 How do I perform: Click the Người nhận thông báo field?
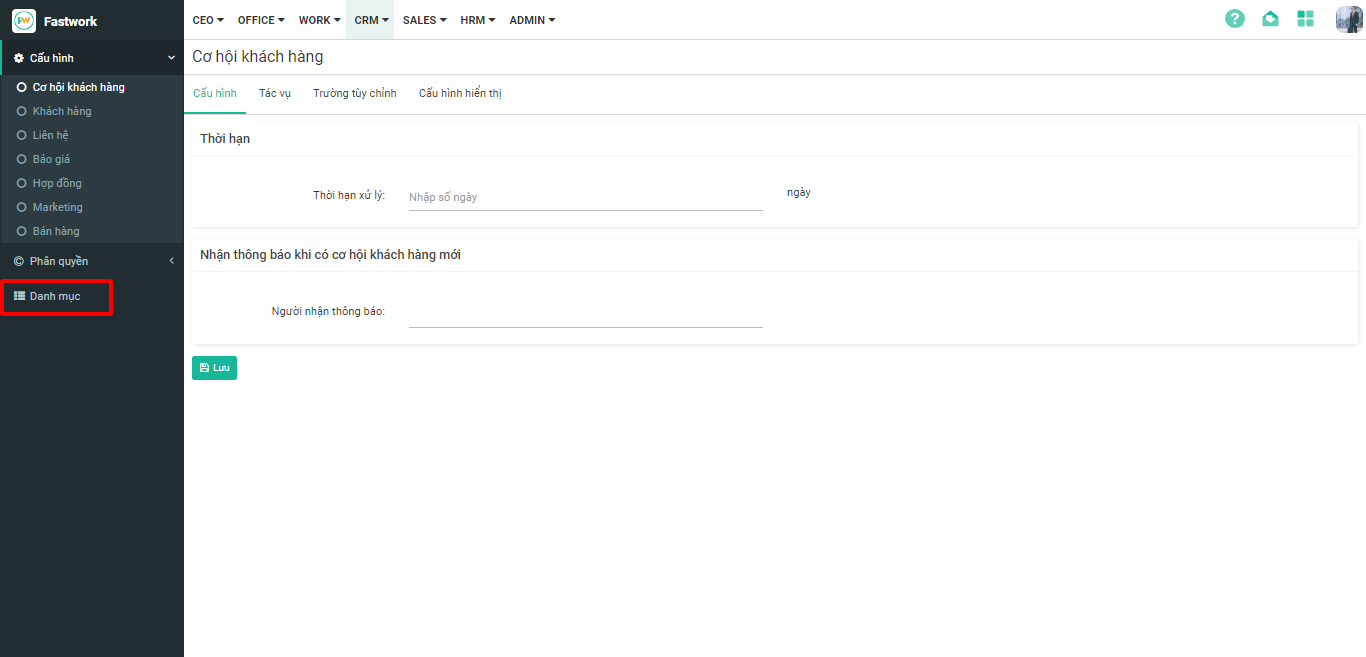pos(585,313)
